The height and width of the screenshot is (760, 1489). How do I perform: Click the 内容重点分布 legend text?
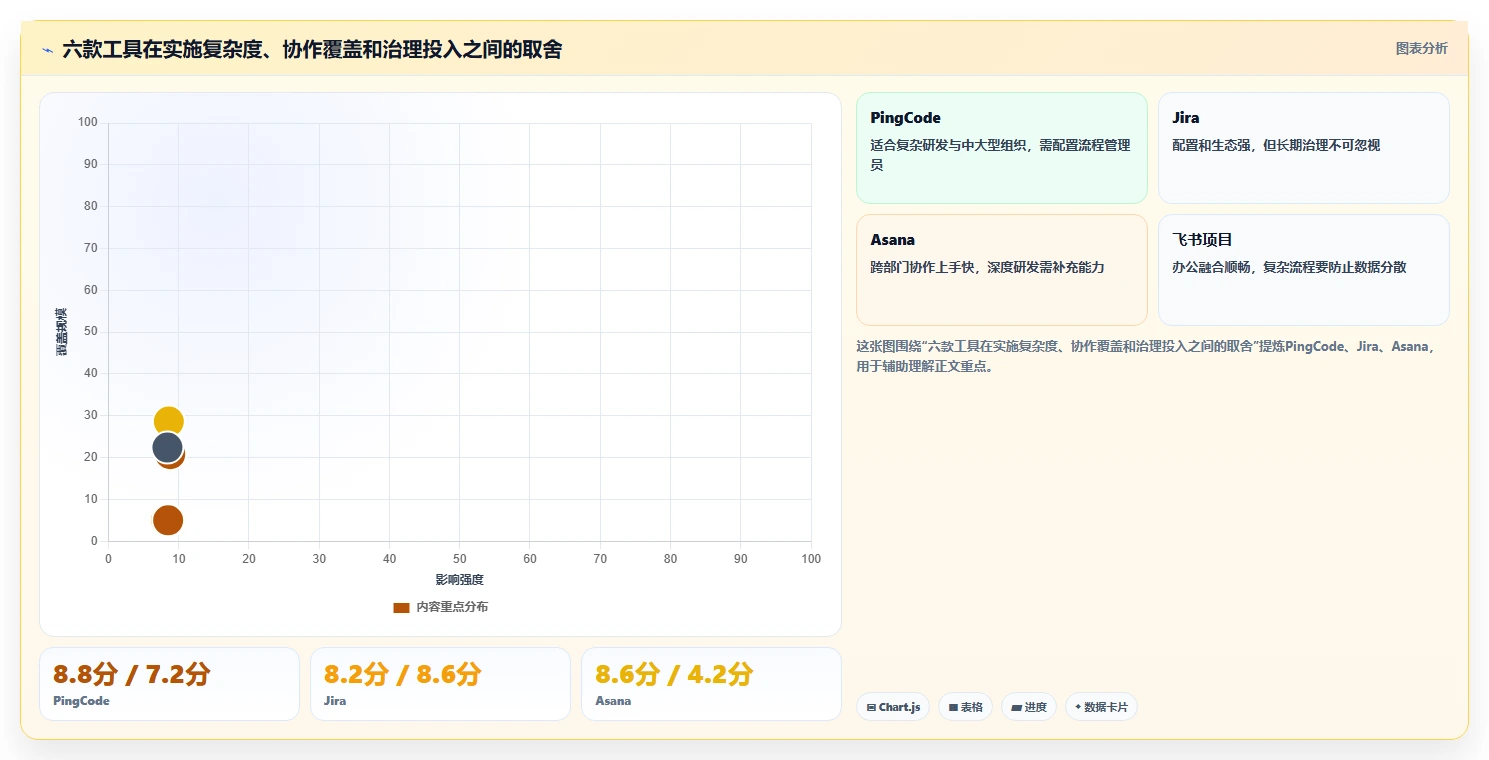(452, 607)
